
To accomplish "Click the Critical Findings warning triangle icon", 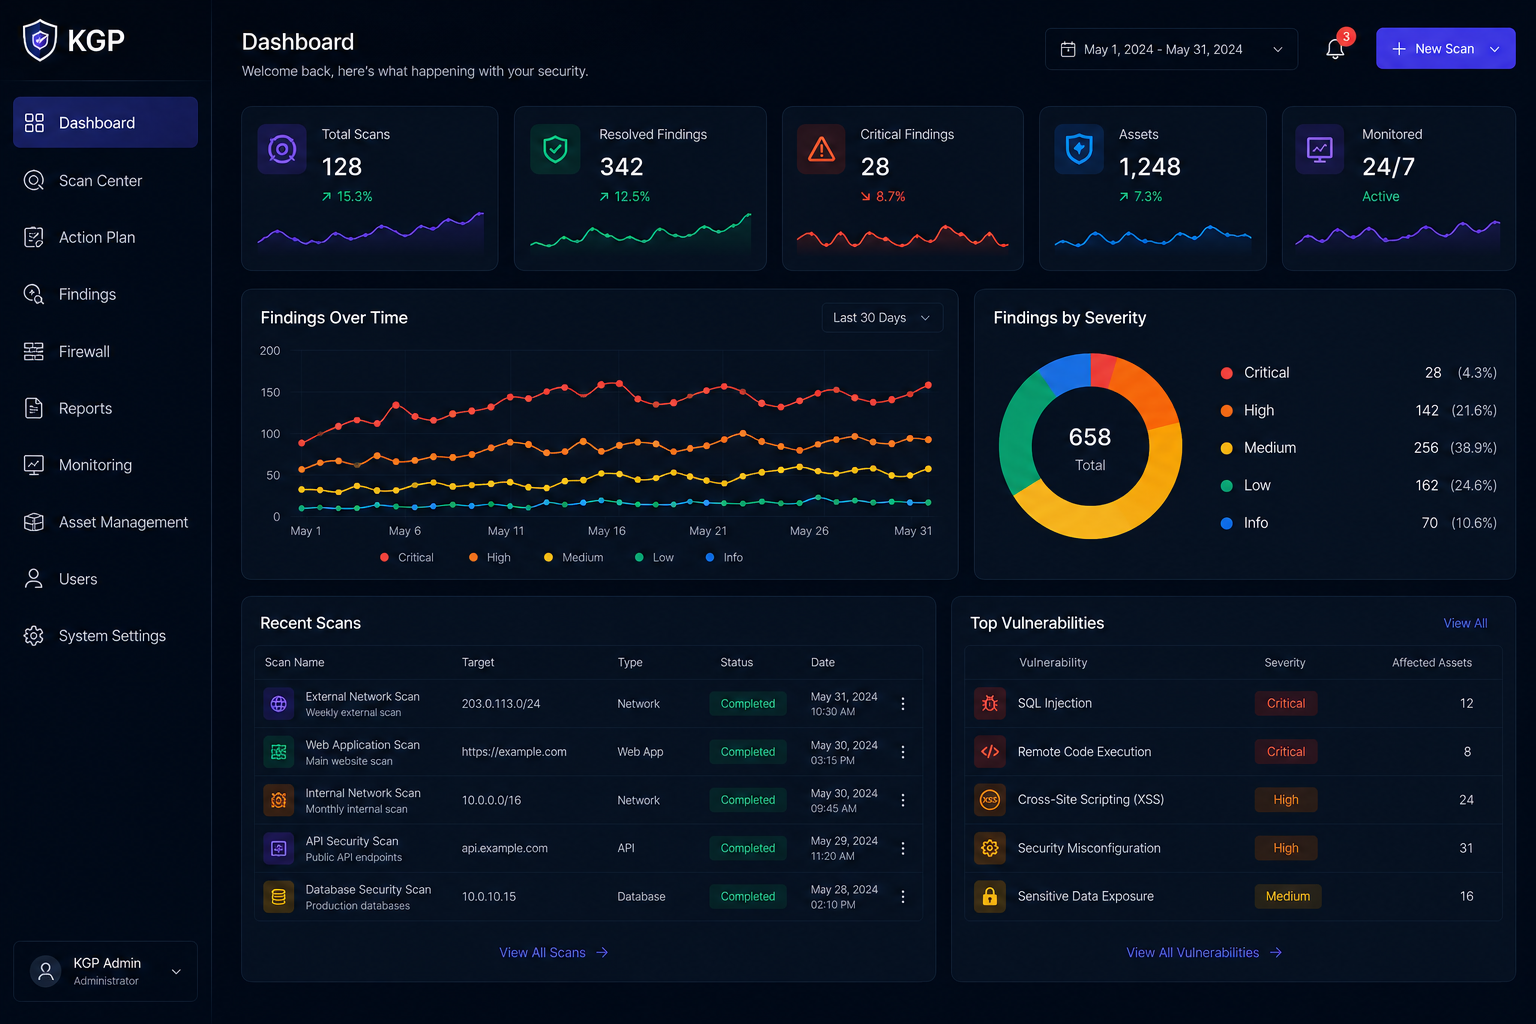I will (x=821, y=150).
